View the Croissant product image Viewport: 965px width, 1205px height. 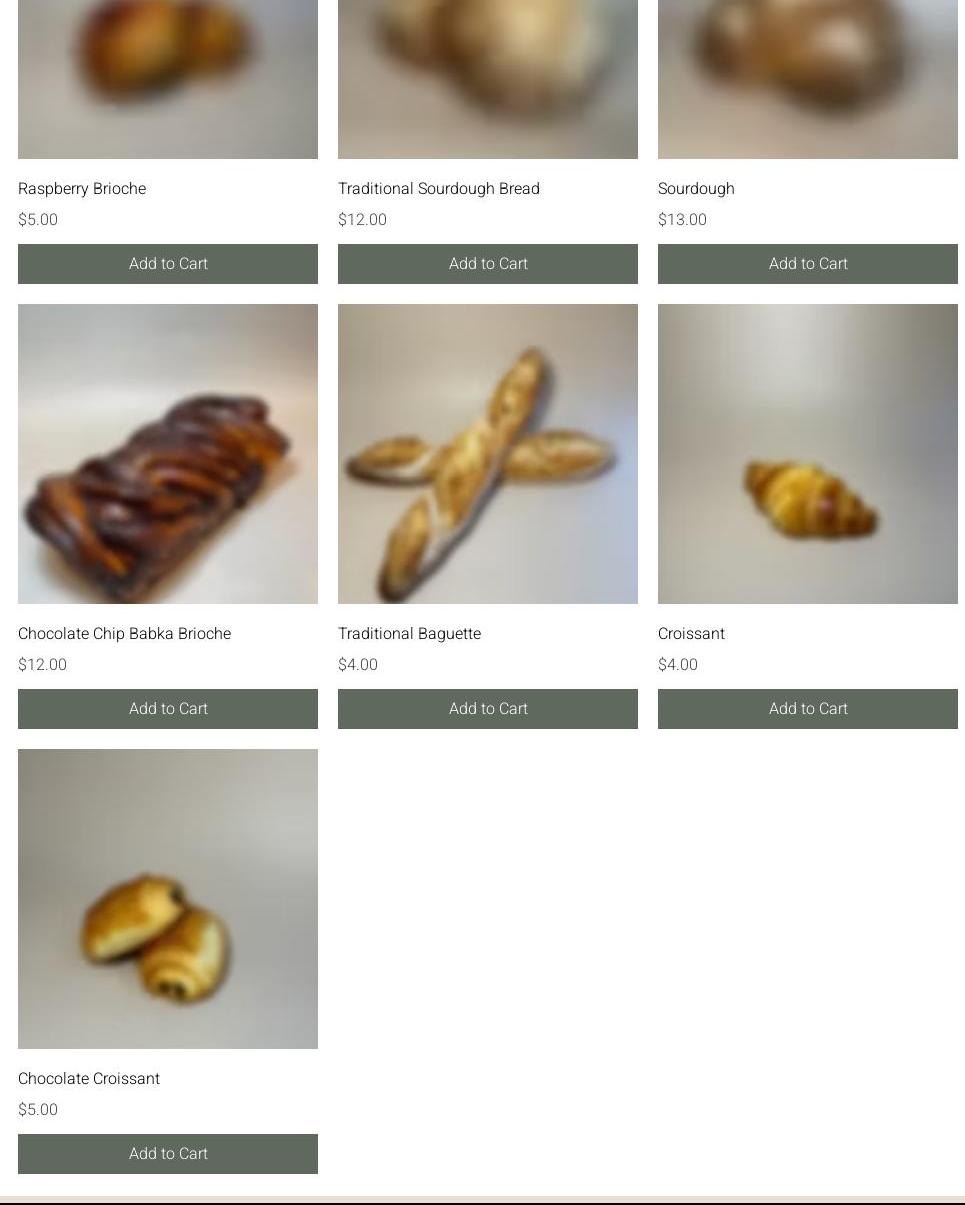pos(808,454)
